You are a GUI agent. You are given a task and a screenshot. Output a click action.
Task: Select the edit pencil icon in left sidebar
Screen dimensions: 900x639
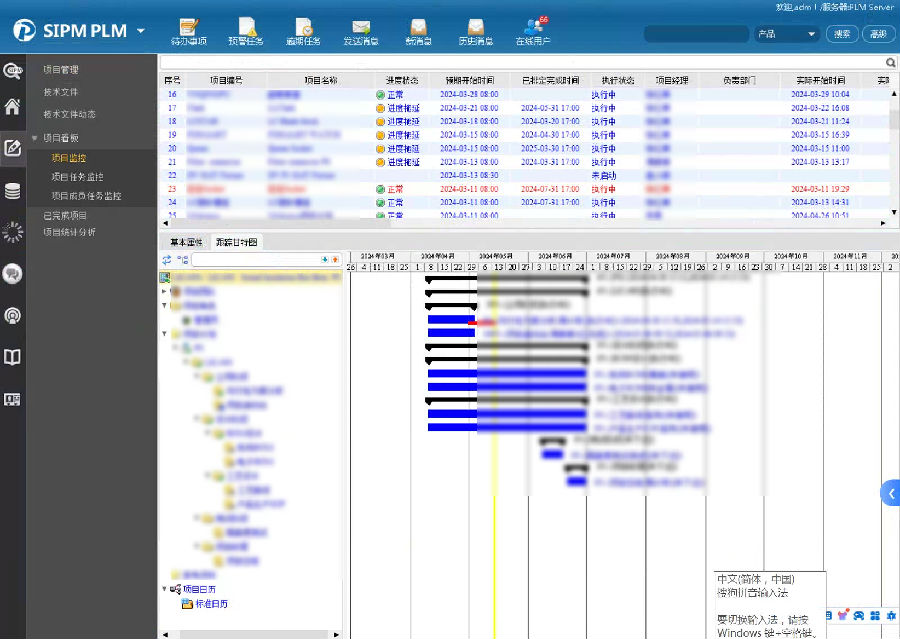click(x=13, y=148)
